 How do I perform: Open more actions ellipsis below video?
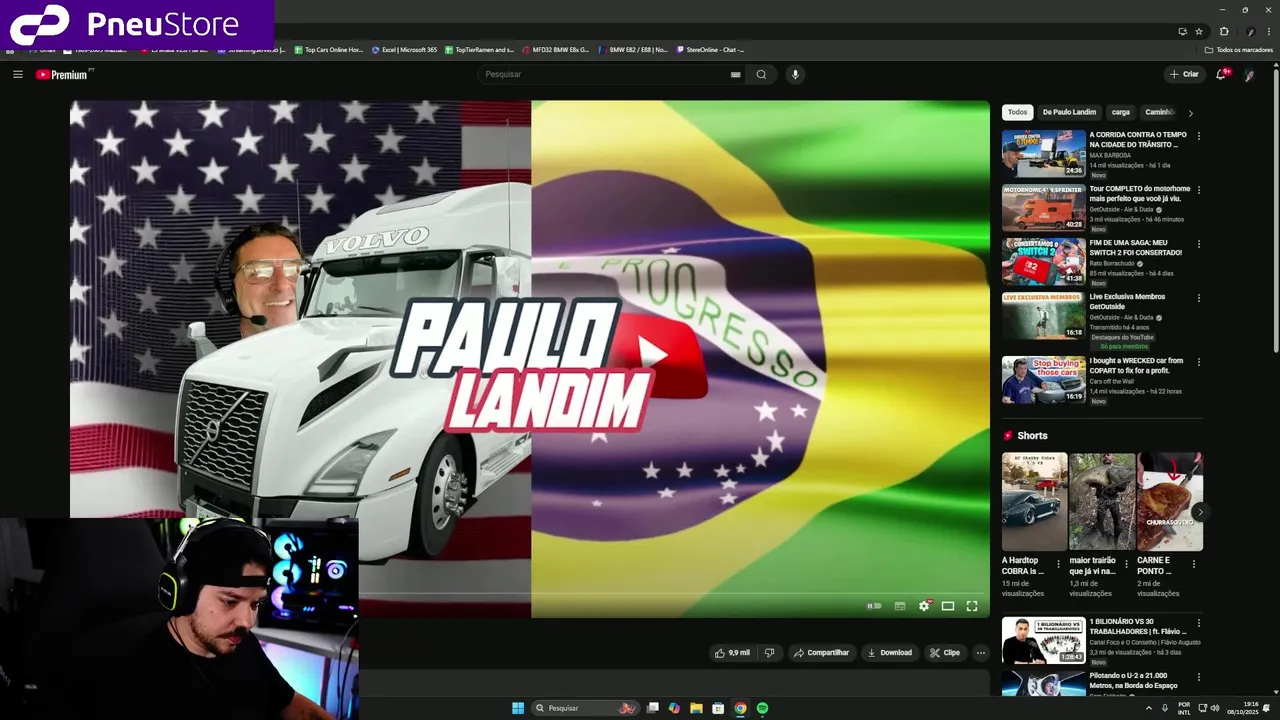(981, 653)
